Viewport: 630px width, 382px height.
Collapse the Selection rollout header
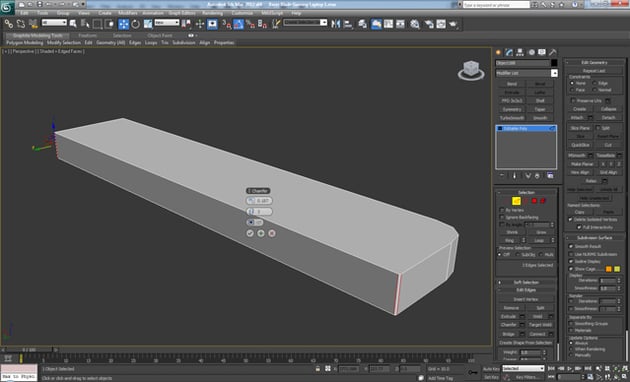526,192
